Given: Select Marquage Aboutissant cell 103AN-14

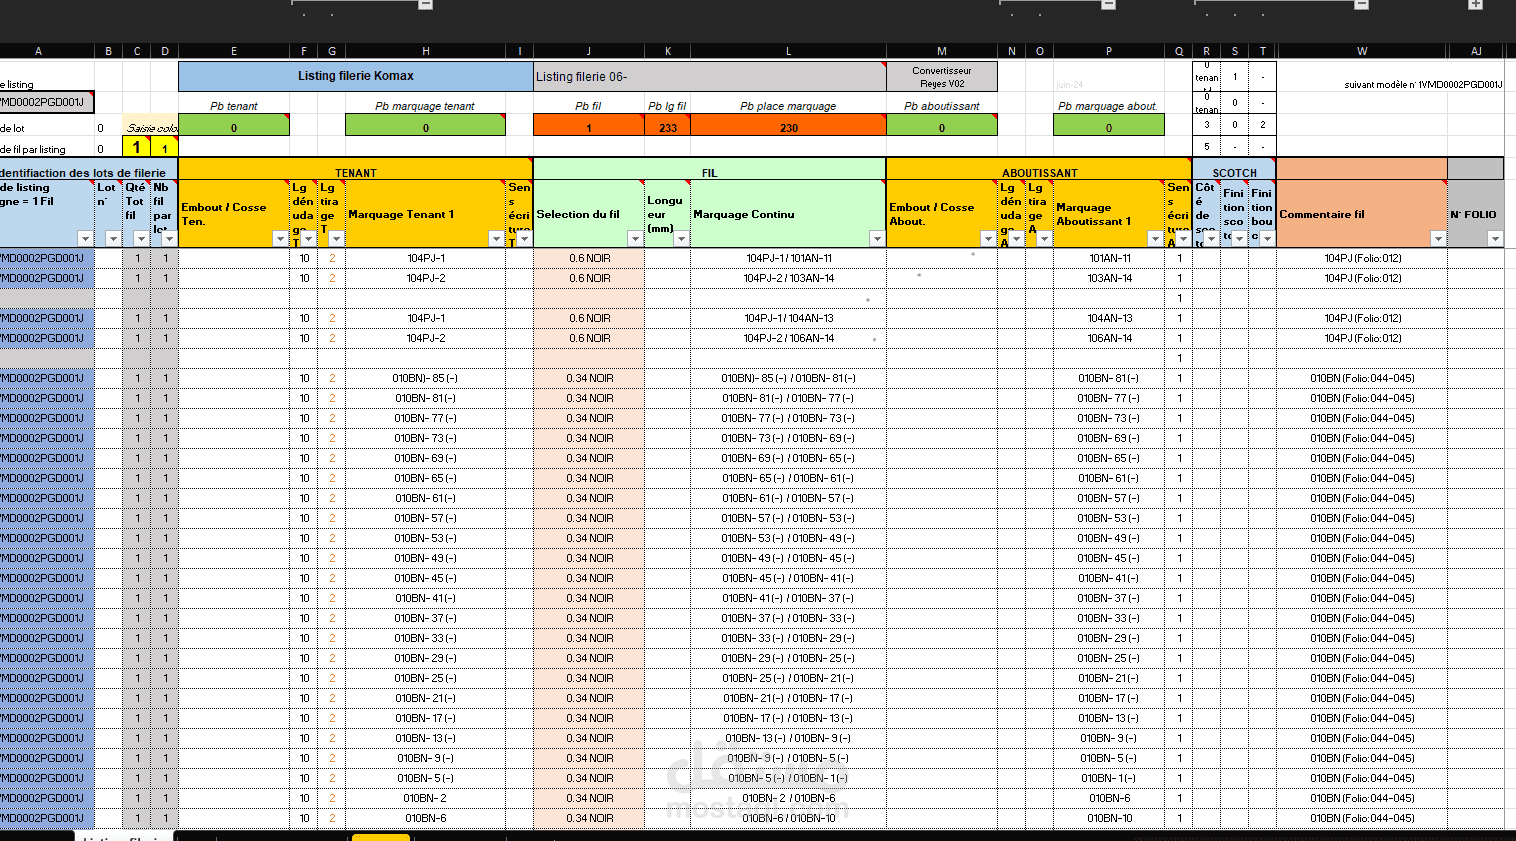Looking at the screenshot, I should point(1109,278).
